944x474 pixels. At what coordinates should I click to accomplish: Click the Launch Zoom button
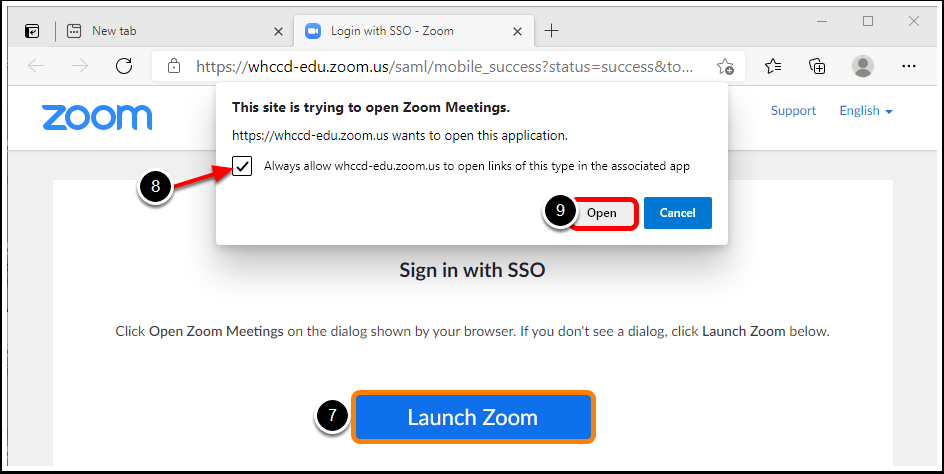point(473,417)
